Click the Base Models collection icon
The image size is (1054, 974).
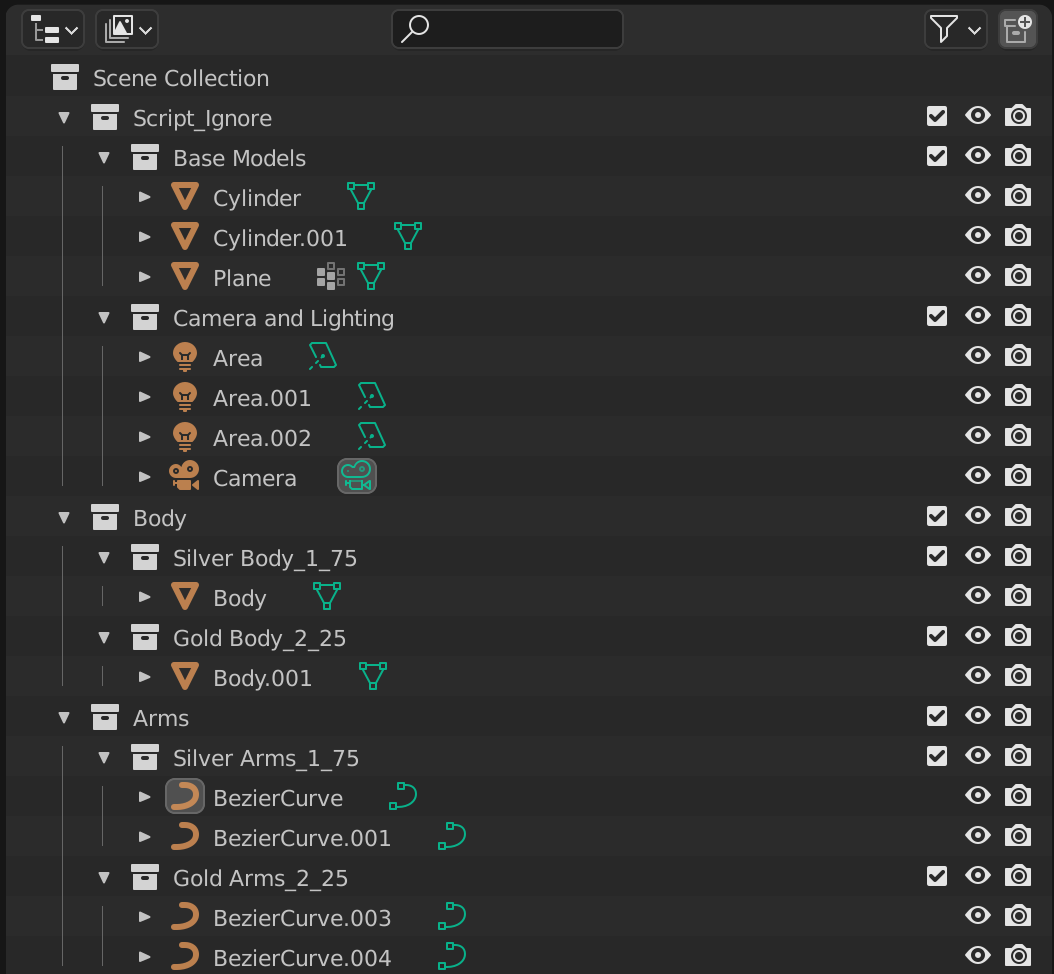pyautogui.click(x=145, y=157)
